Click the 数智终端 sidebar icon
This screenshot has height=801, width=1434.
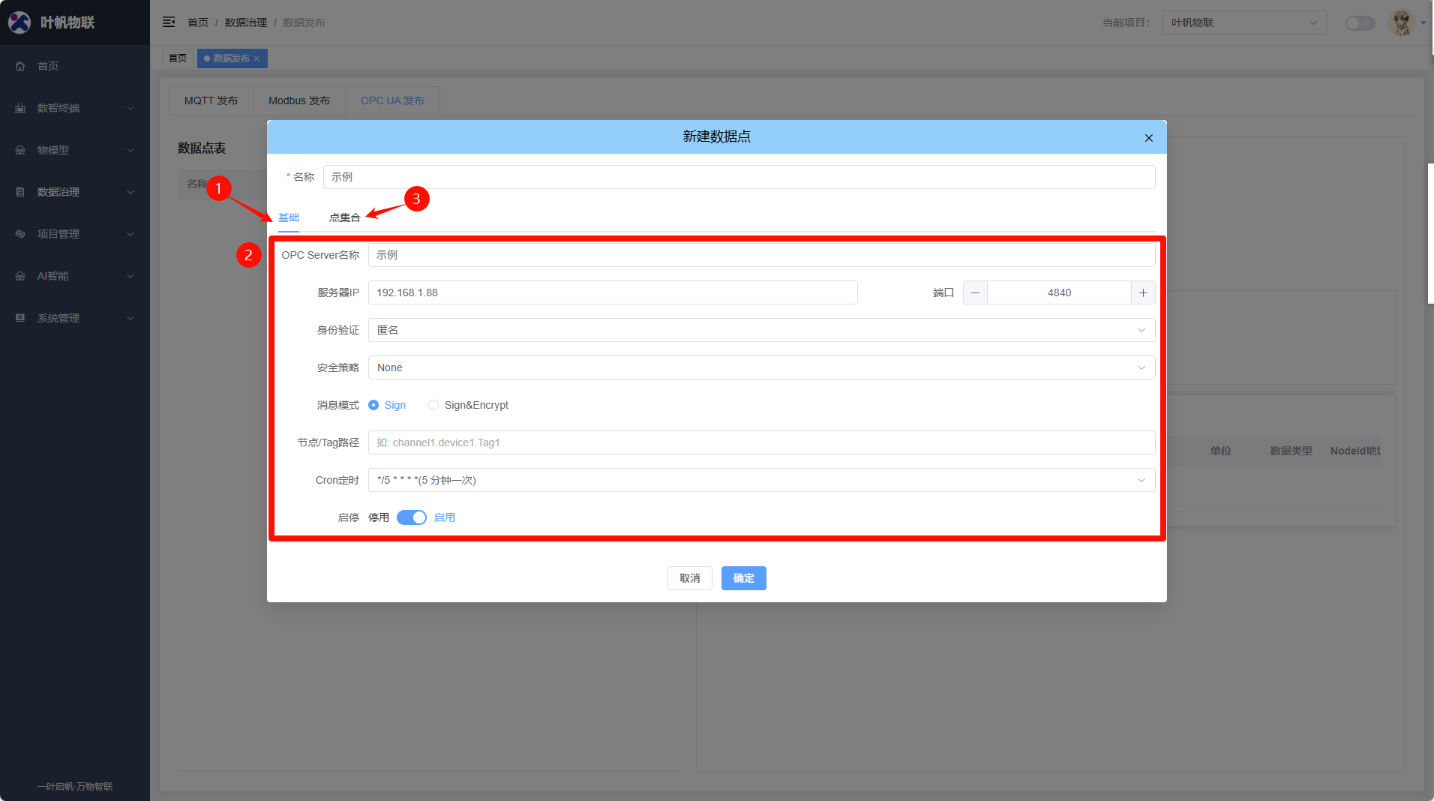[x=20, y=108]
